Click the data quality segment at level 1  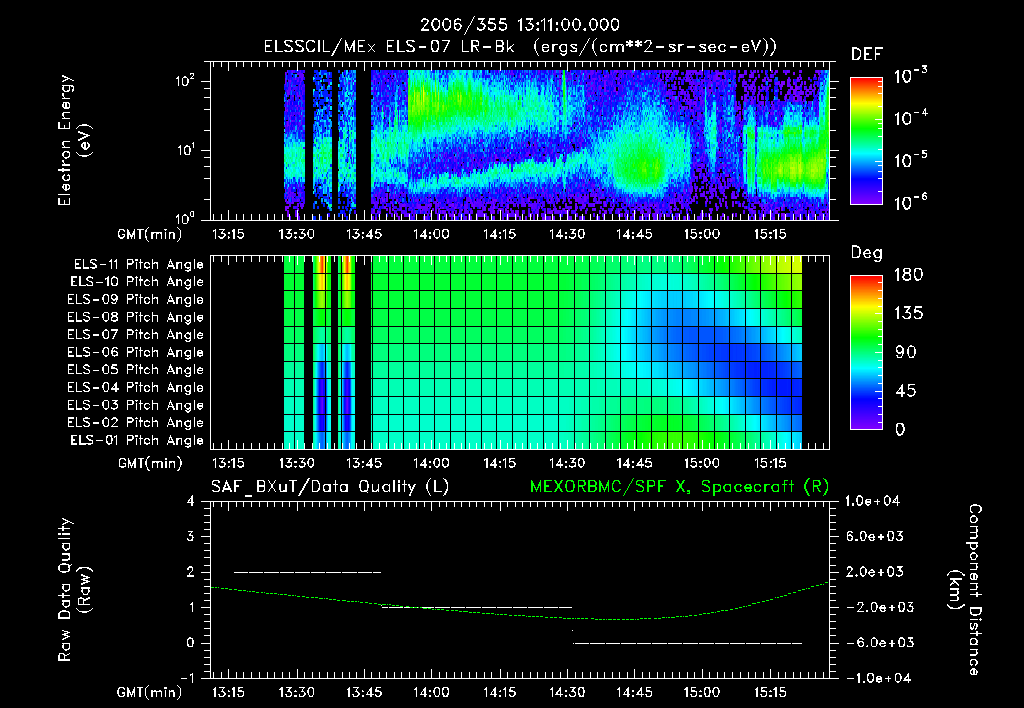(477, 607)
